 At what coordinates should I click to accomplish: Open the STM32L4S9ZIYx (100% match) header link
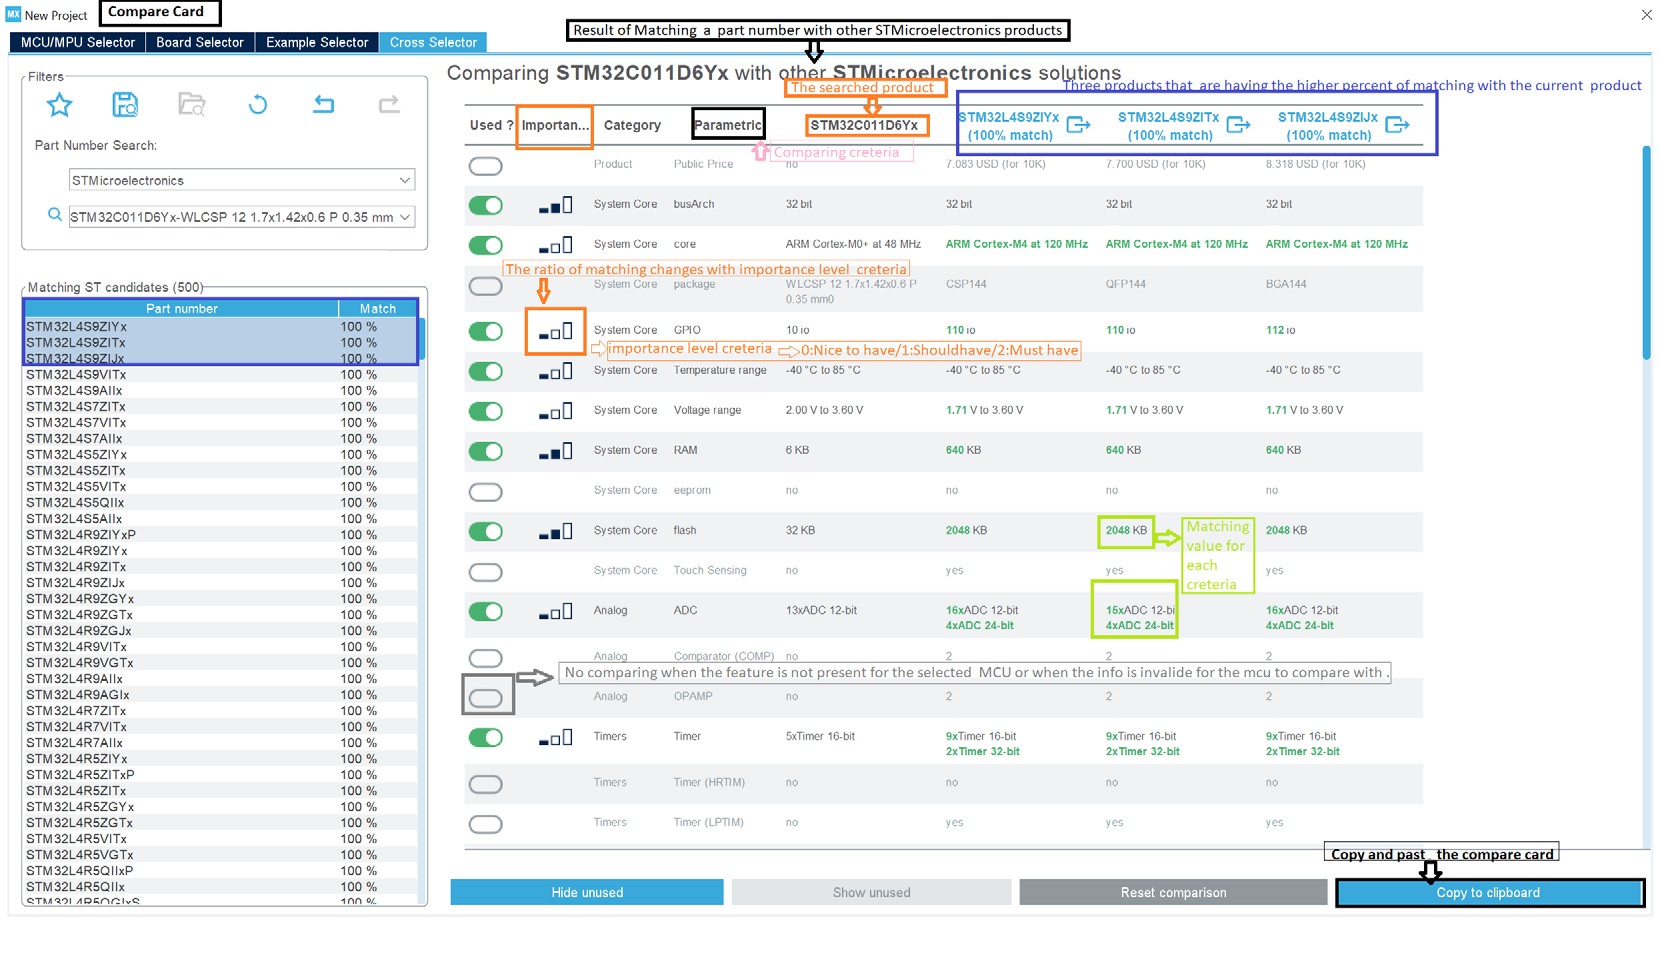tap(1009, 126)
